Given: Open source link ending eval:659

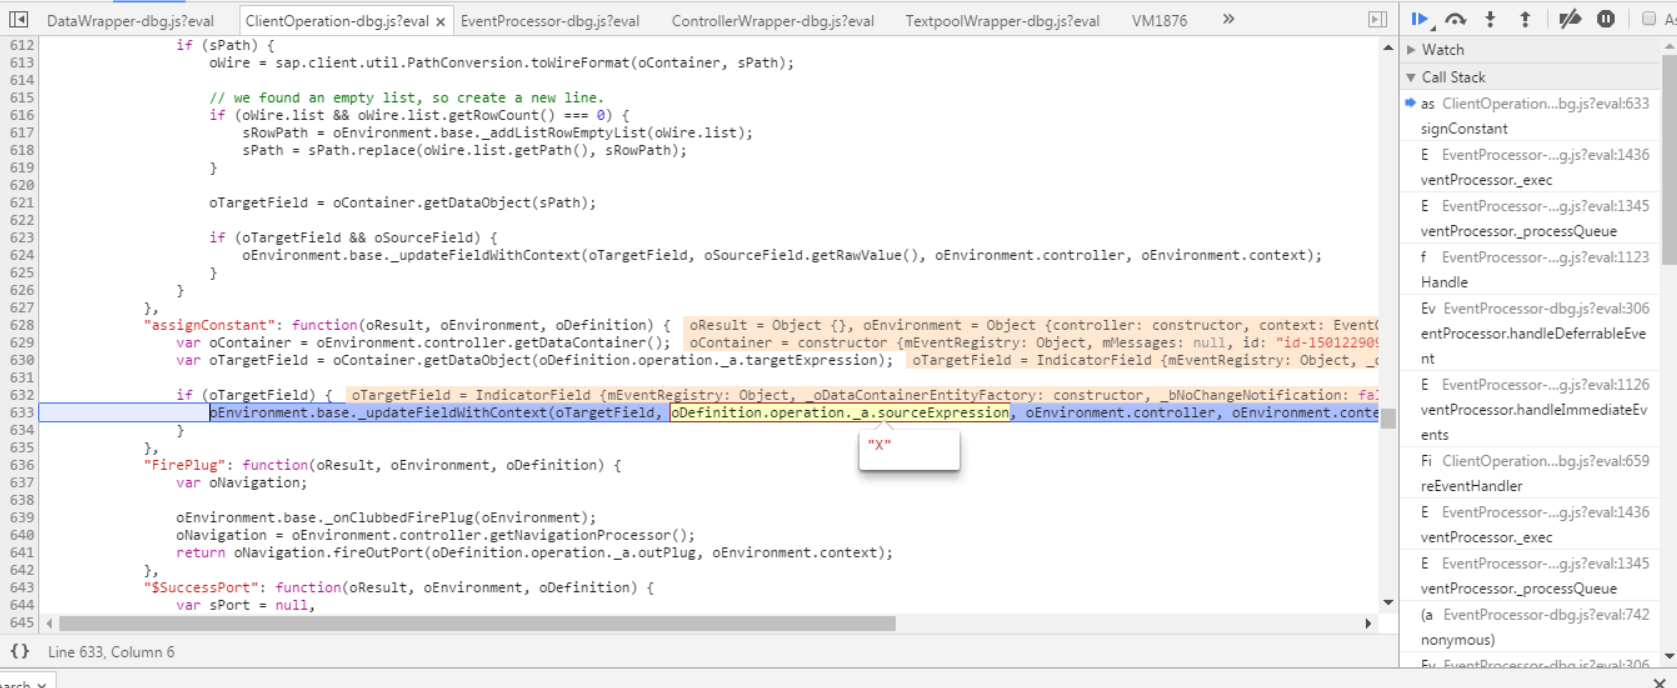Looking at the screenshot, I should click(1546, 461).
